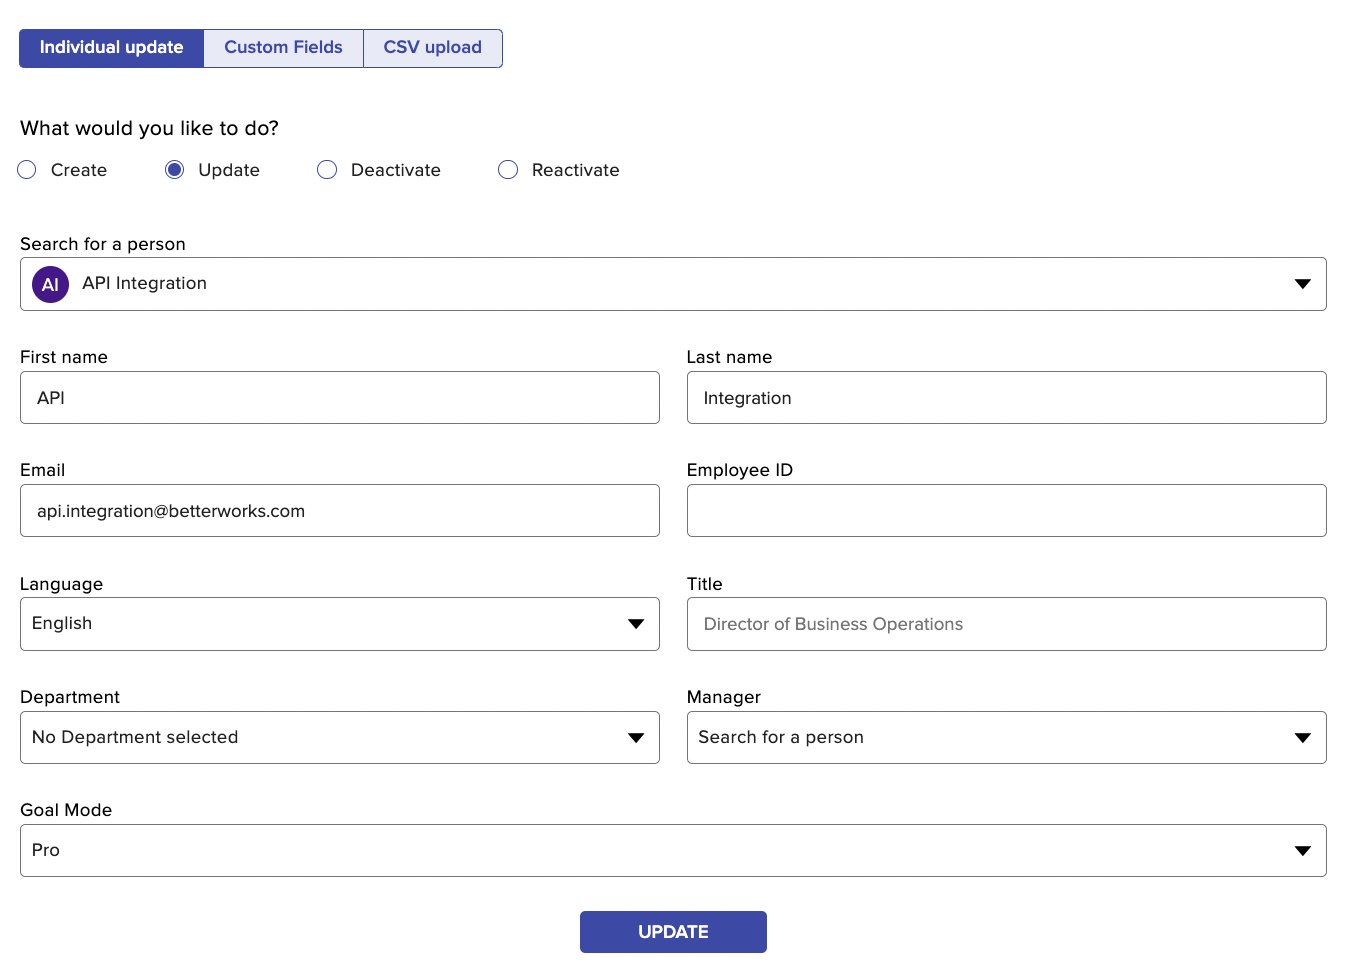
Task: Open the Language dropdown showing English
Action: tap(340, 624)
